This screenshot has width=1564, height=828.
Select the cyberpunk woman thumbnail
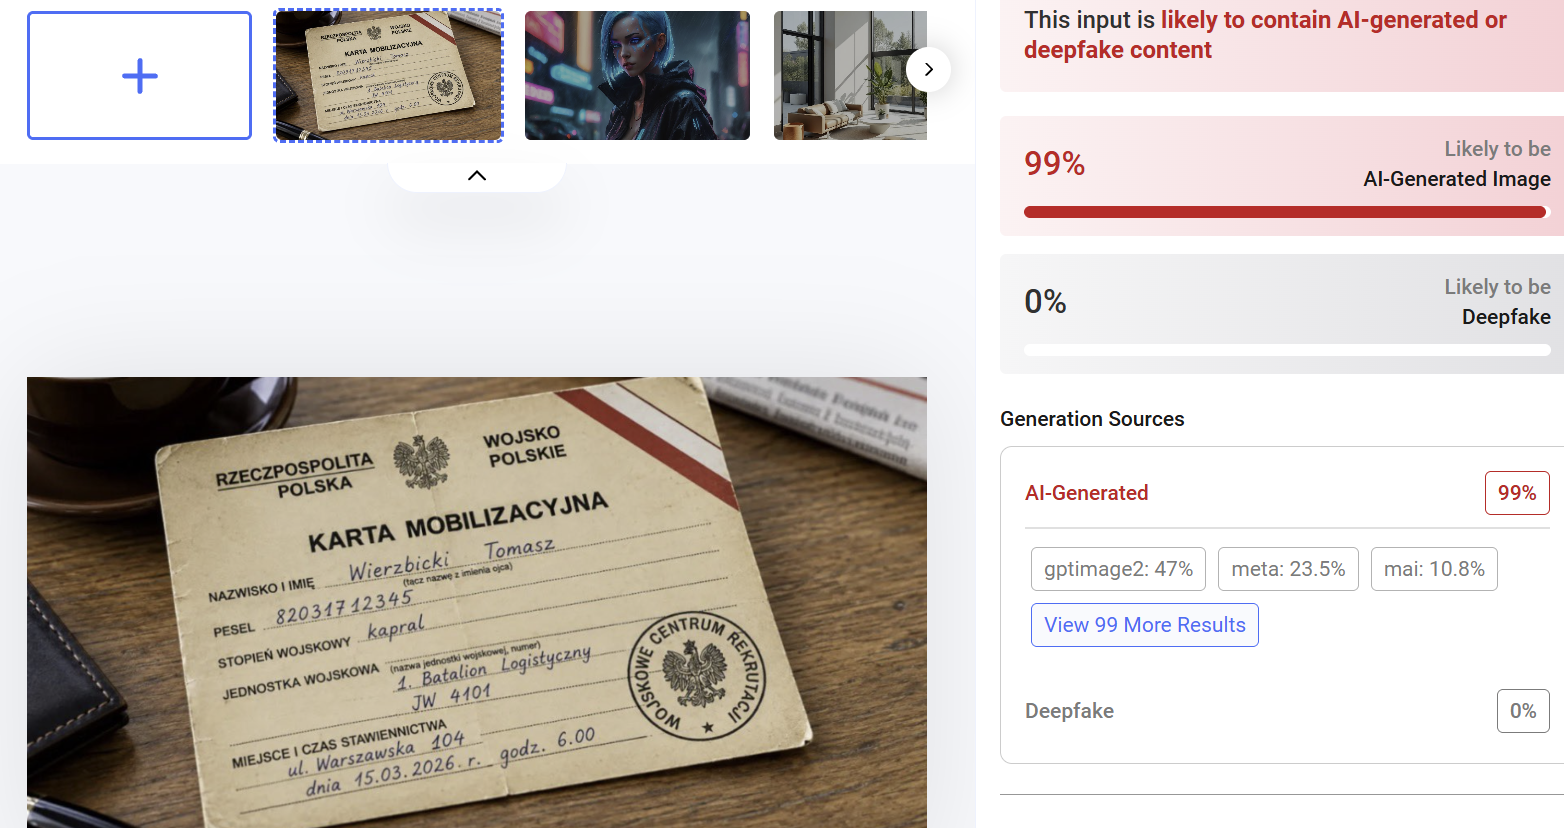click(637, 76)
